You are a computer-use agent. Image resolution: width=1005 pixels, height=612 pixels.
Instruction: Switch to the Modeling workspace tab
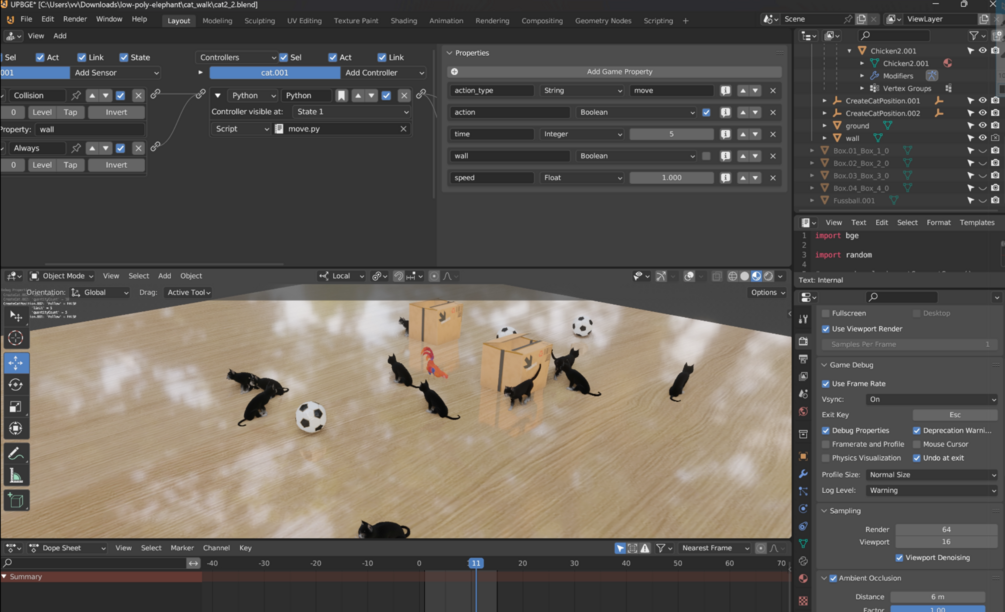pos(217,21)
